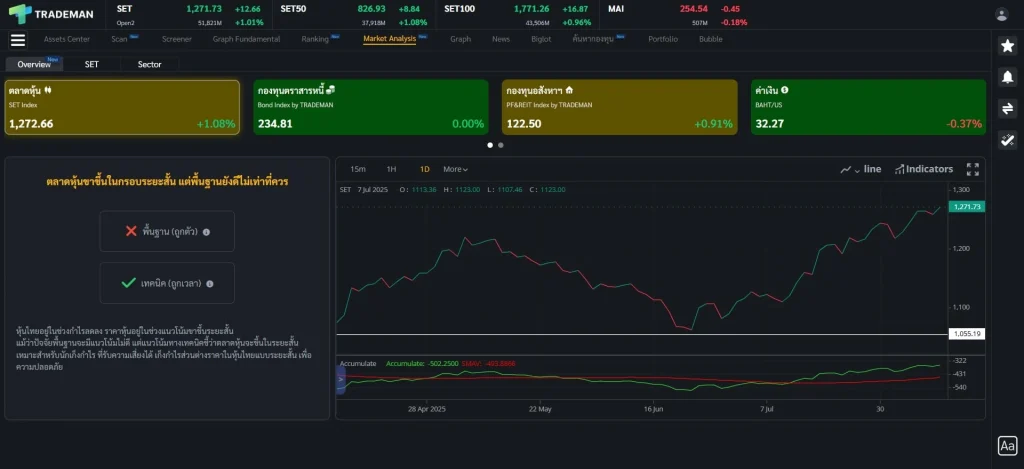This screenshot has width=1024, height=469.
Task: Click the SET100 index ticker in header
Action: pyautogui.click(x=517, y=15)
